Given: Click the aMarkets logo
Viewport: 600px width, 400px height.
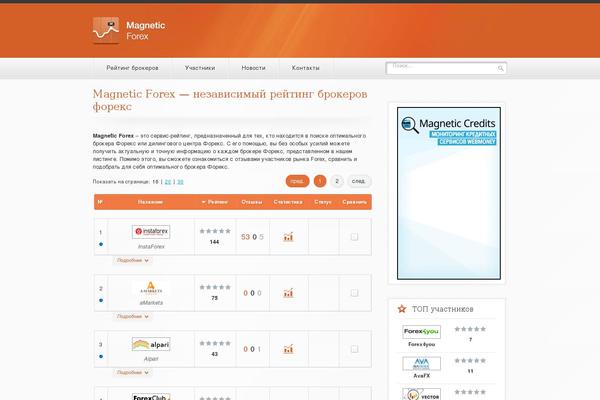Looking at the screenshot, I should point(151,288).
